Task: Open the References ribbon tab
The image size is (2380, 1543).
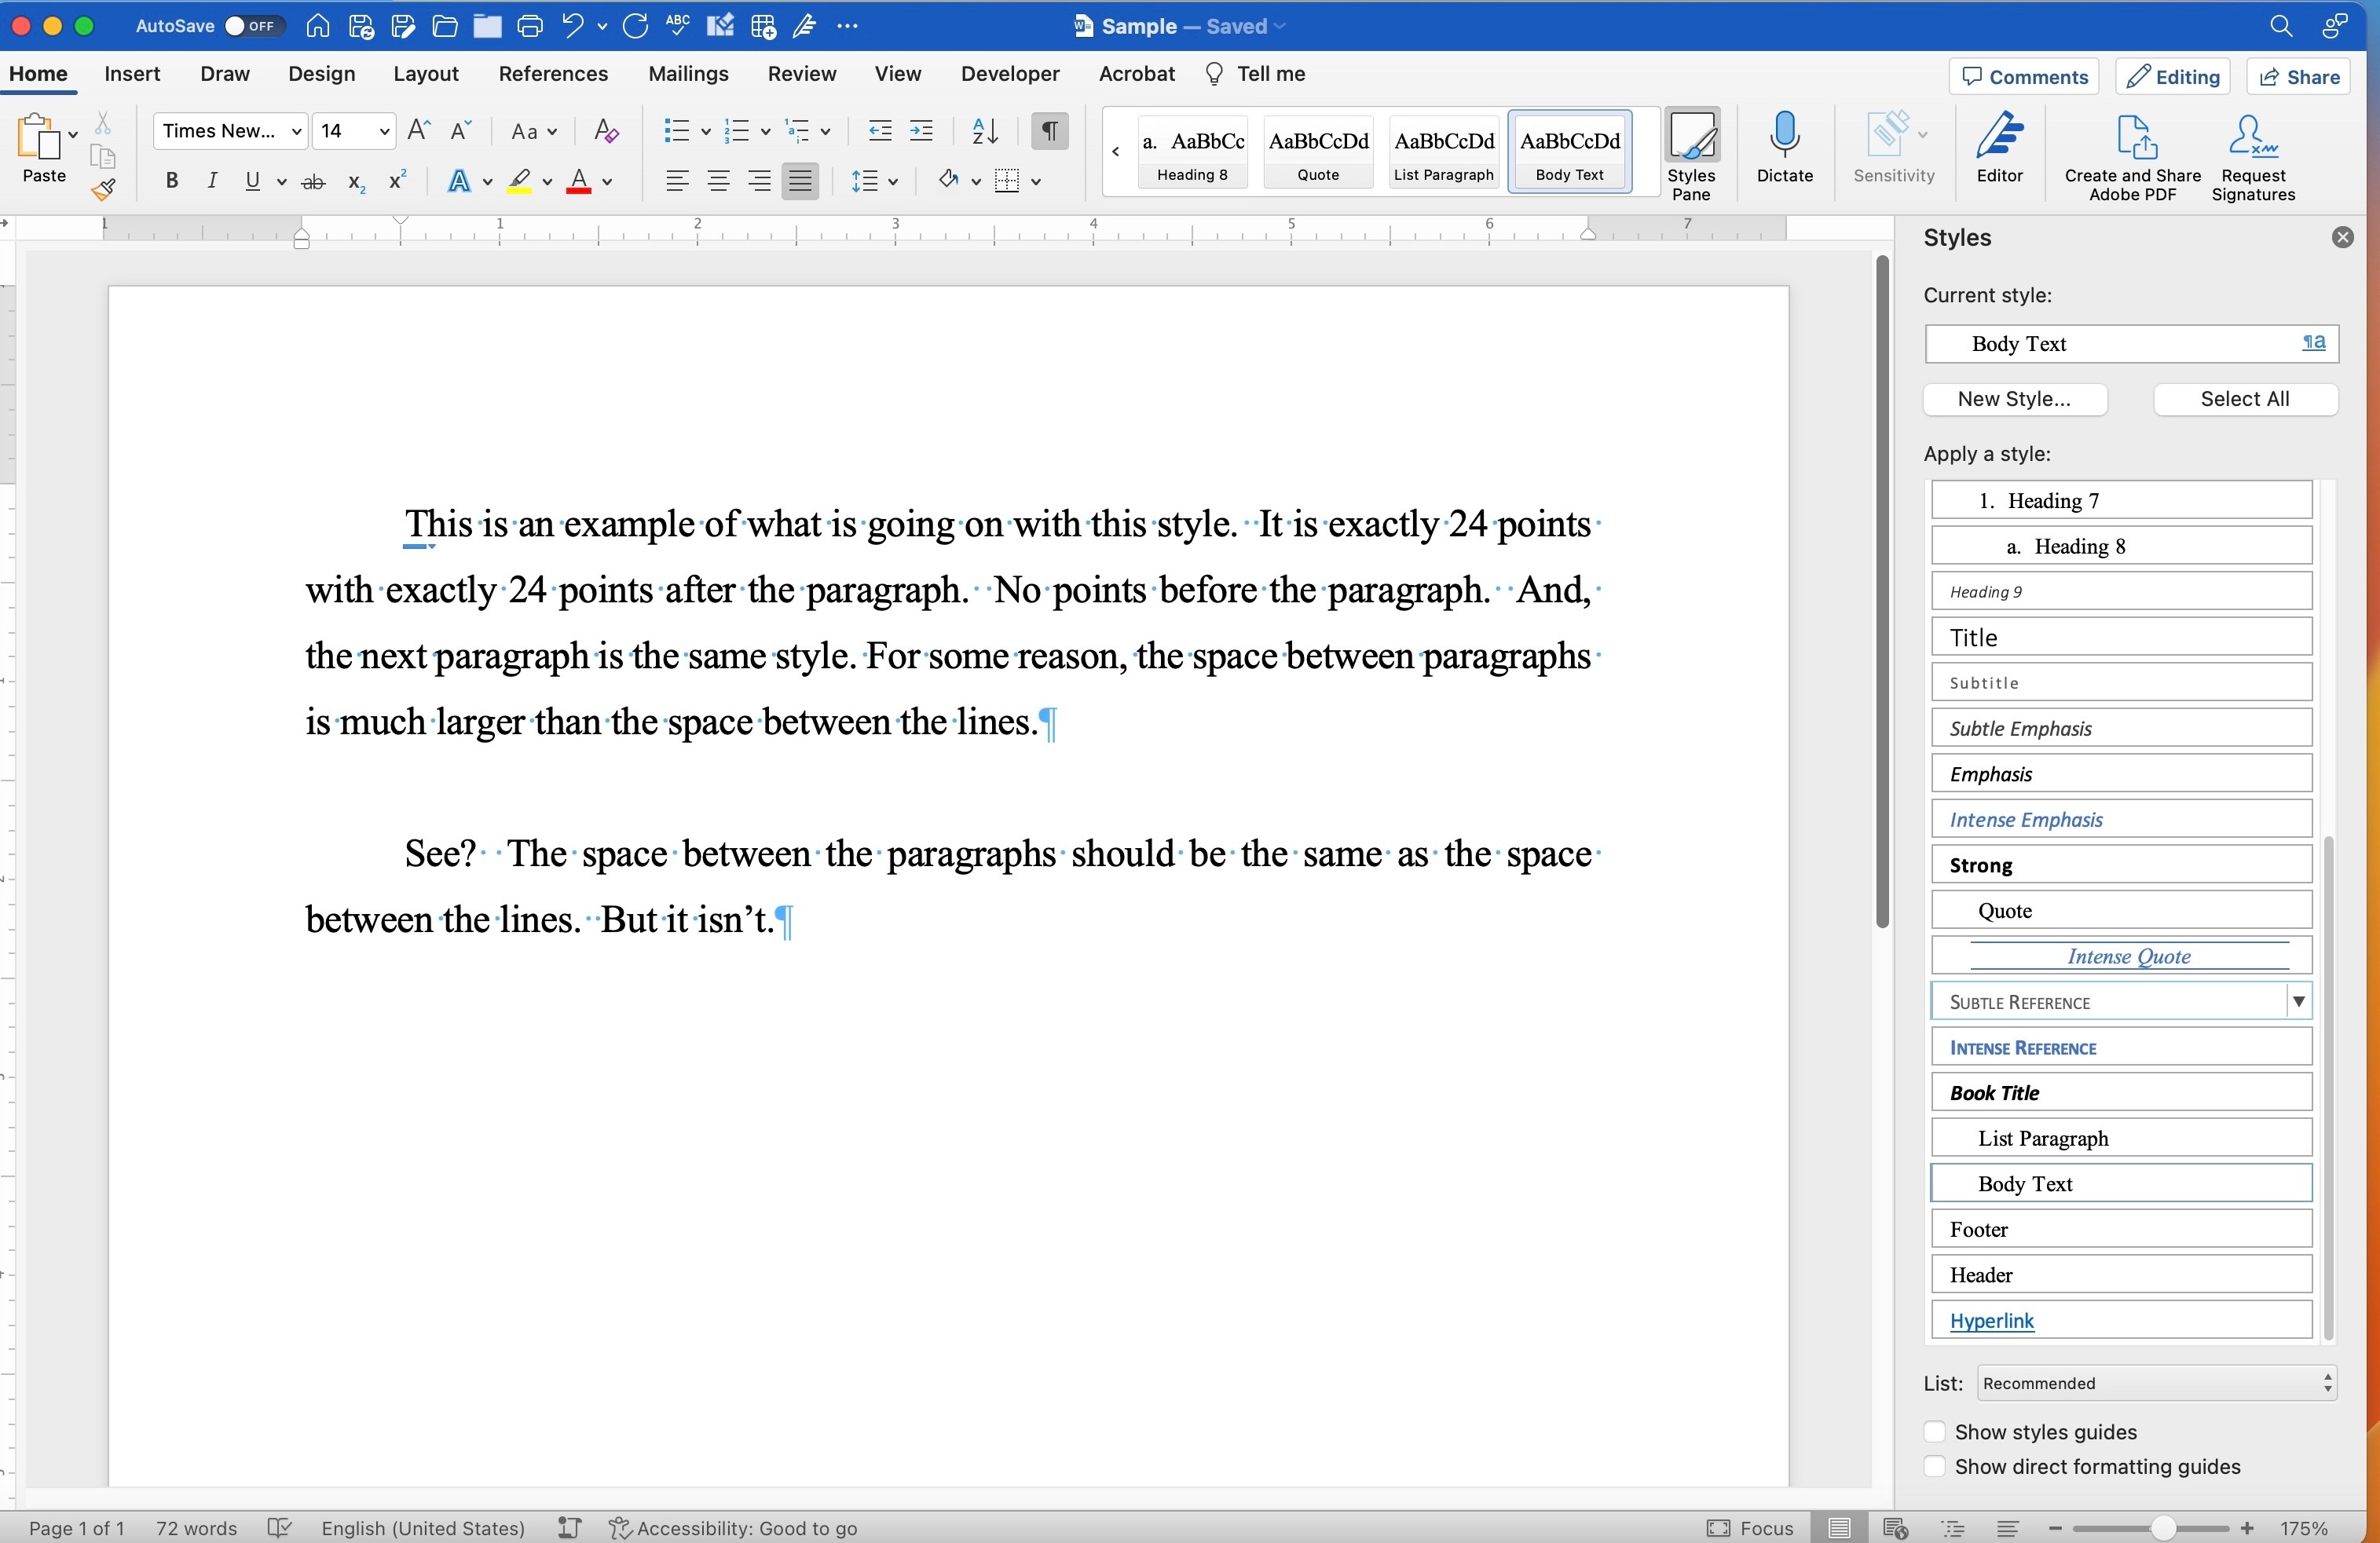Action: coord(552,74)
